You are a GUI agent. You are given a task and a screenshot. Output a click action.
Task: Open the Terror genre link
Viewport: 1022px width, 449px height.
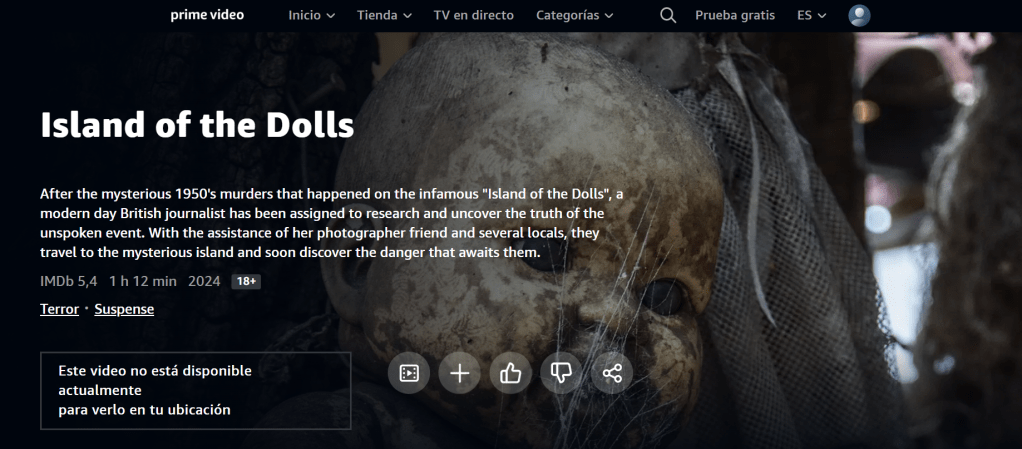pyautogui.click(x=59, y=309)
